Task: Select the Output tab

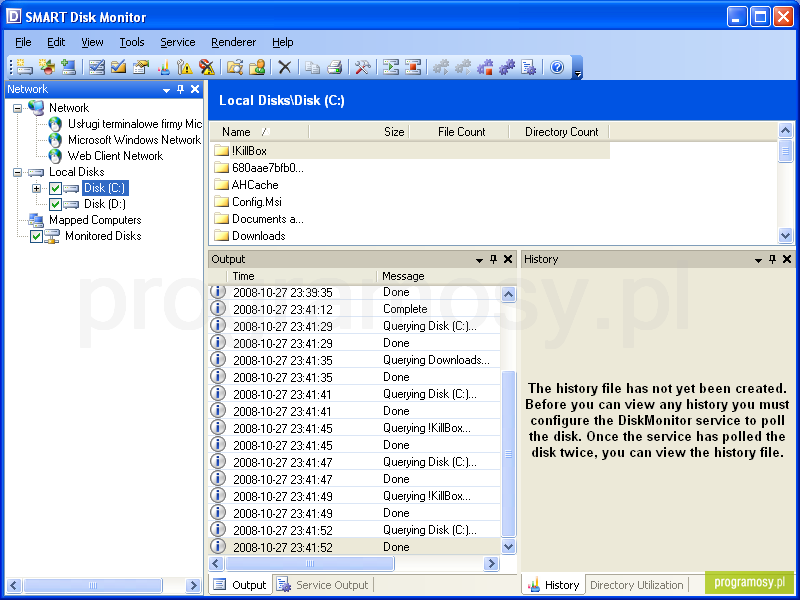Action: pos(240,585)
